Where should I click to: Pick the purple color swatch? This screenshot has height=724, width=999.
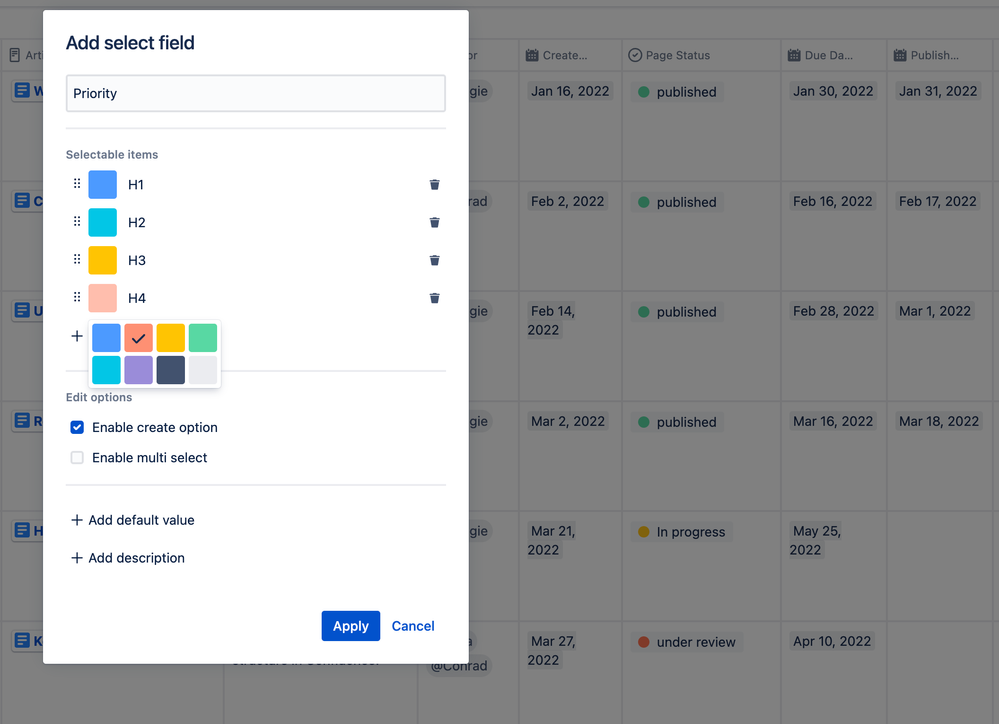click(138, 370)
